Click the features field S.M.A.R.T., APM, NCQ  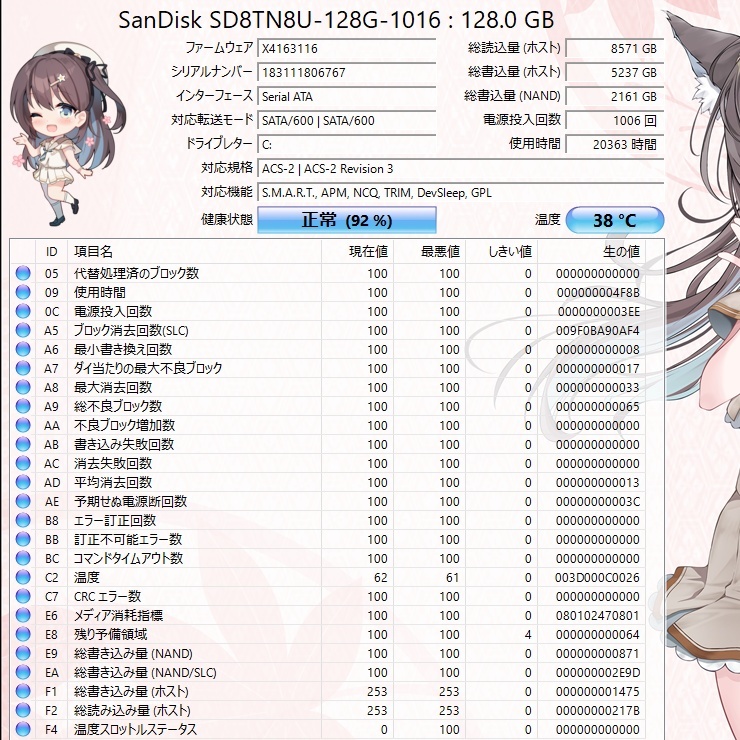(x=461, y=193)
